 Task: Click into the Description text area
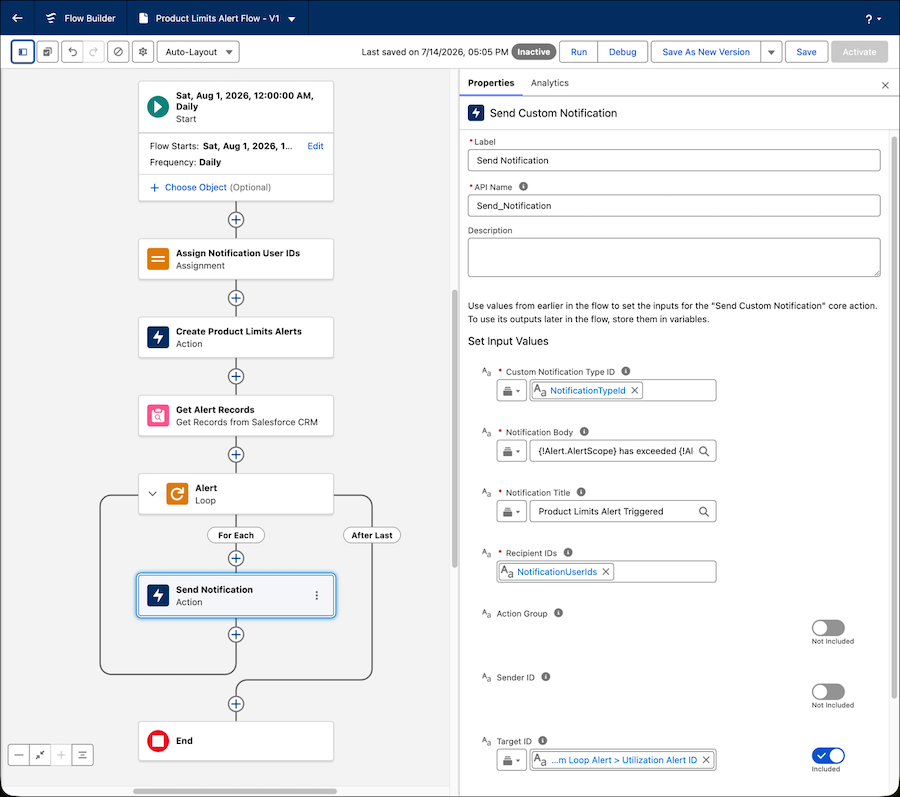pyautogui.click(x=674, y=257)
